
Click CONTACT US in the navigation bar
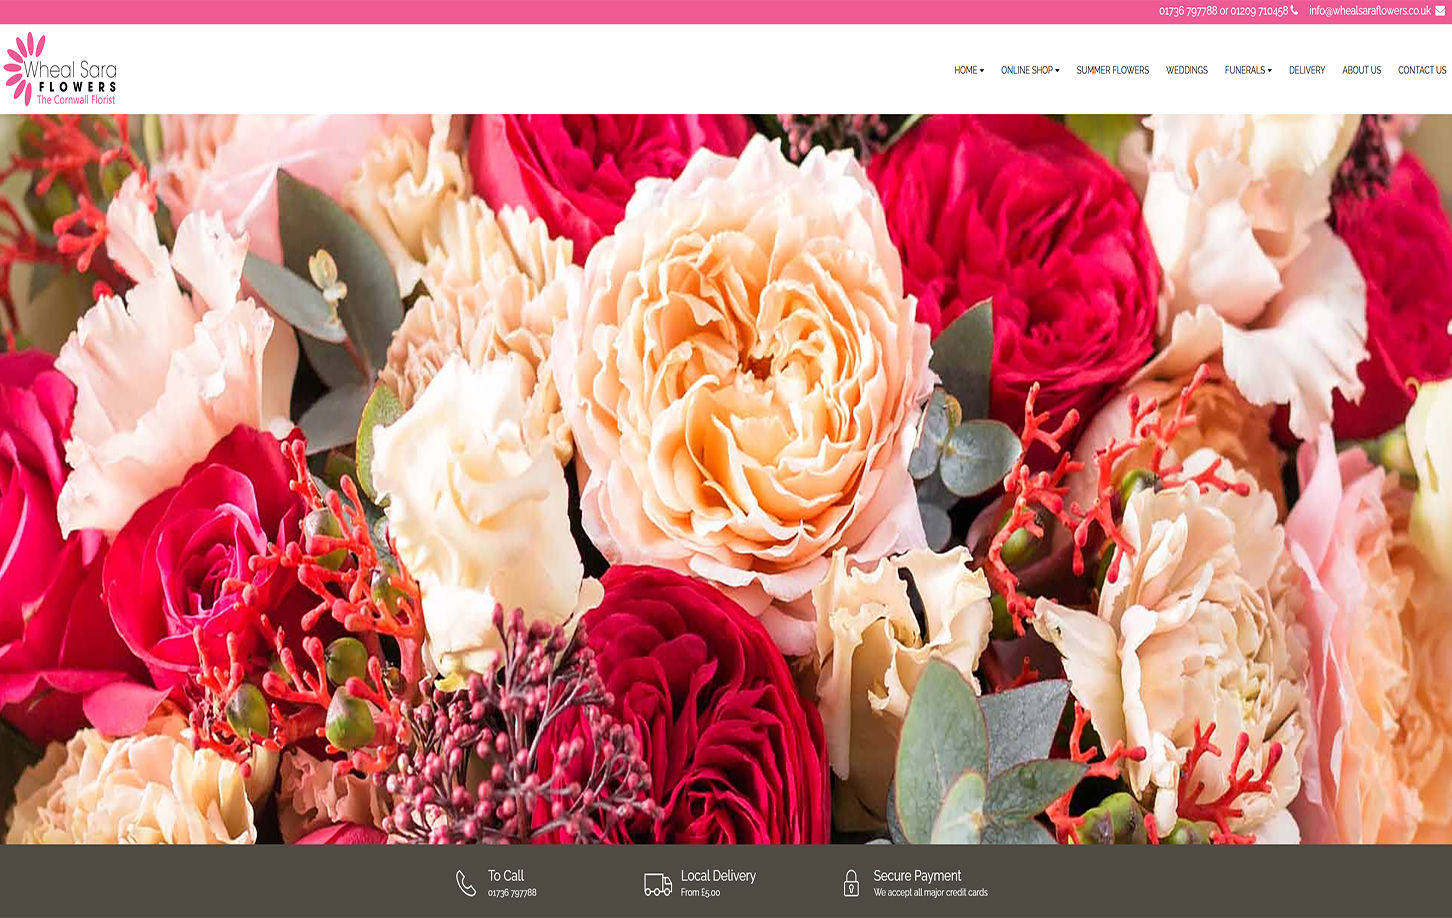1421,70
